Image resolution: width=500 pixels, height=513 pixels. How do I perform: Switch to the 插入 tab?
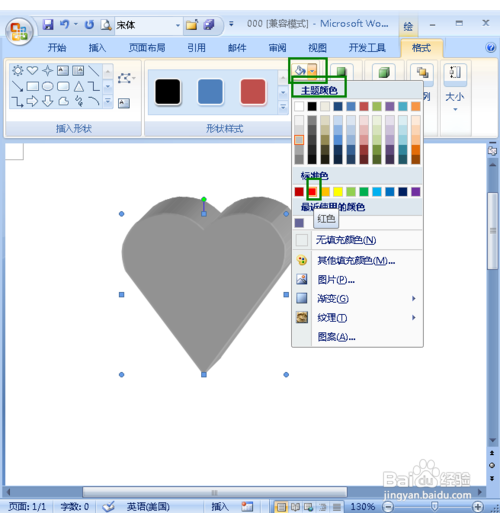coord(97,48)
